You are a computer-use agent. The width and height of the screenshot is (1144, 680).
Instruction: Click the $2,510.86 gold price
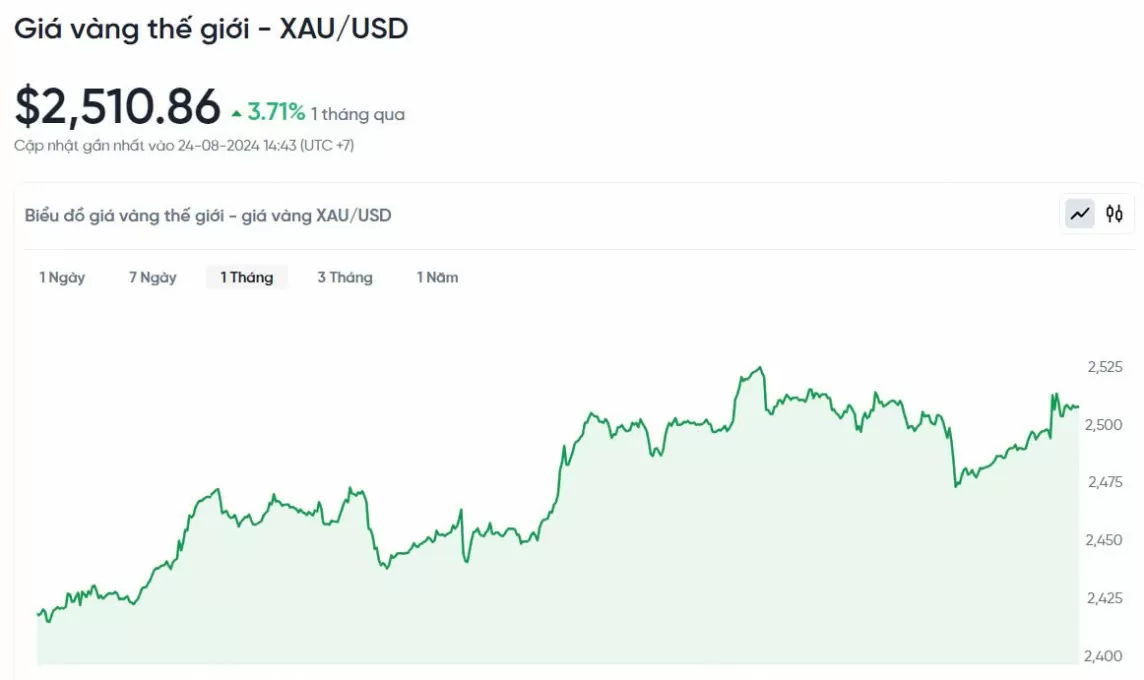coord(117,107)
